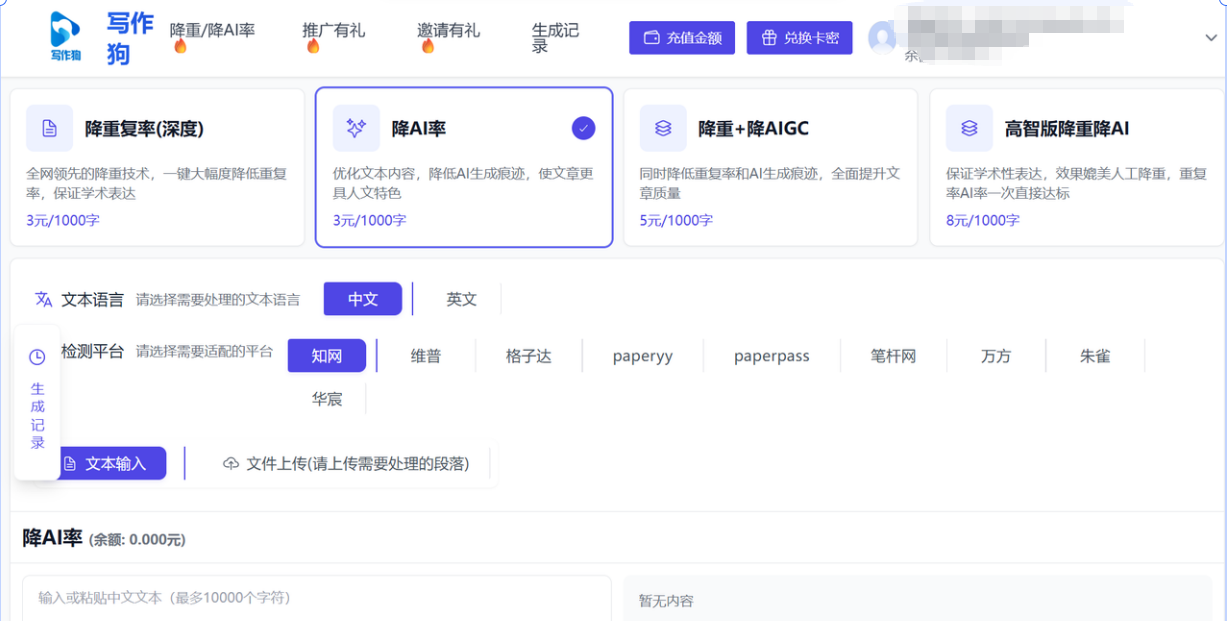Click the 3元/1000字 price on 降重复率 card
The width and height of the screenshot is (1227, 621).
tap(63, 220)
